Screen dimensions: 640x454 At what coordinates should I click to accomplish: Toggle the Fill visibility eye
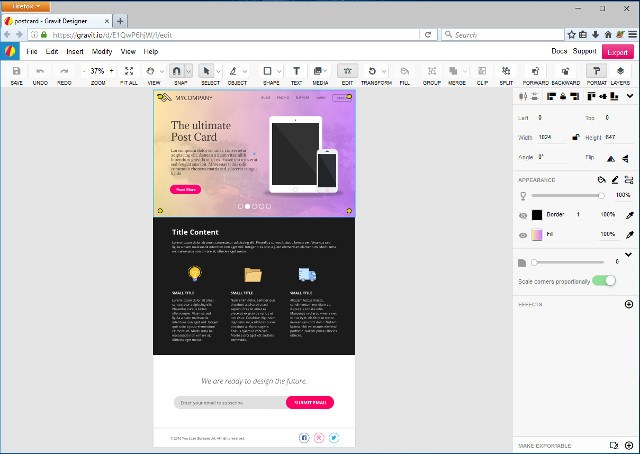(x=522, y=234)
